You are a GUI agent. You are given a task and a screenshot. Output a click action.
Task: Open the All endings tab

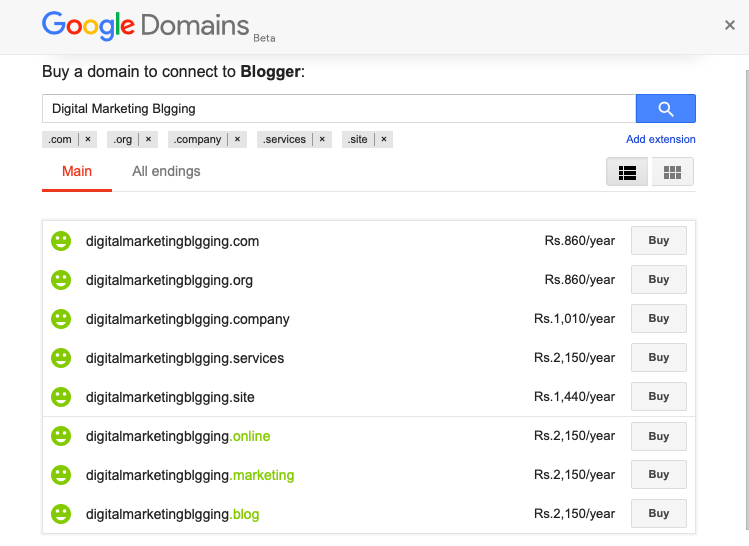tap(166, 171)
